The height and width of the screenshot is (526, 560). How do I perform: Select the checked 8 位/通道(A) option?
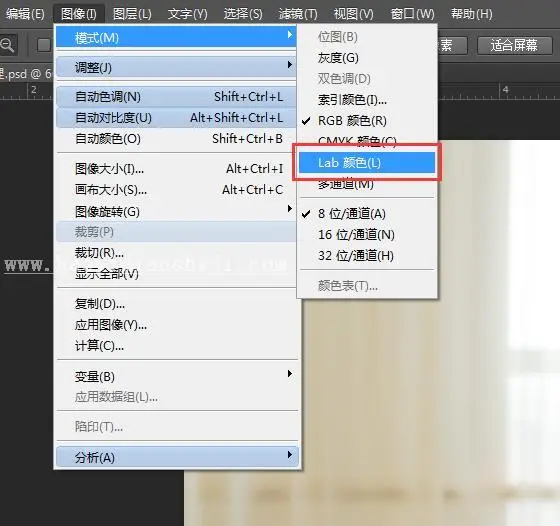point(367,214)
